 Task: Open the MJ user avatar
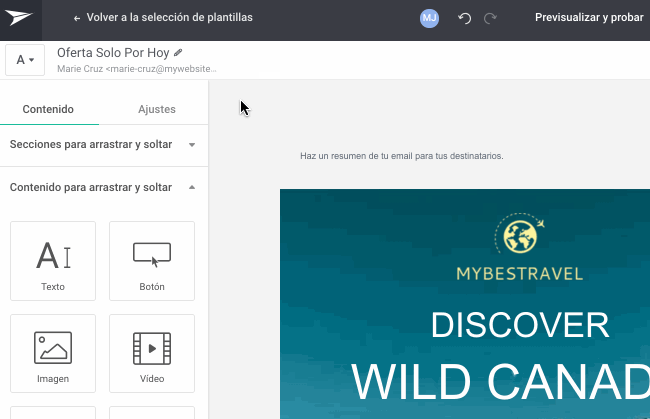coord(429,18)
